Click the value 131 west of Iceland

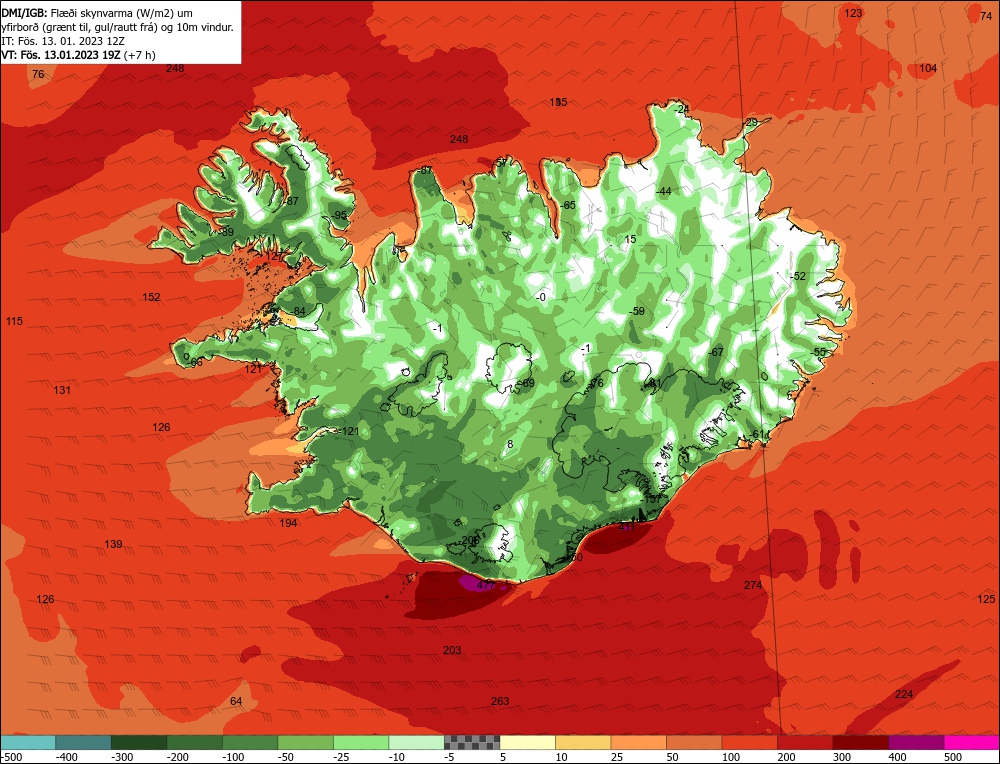(62, 390)
